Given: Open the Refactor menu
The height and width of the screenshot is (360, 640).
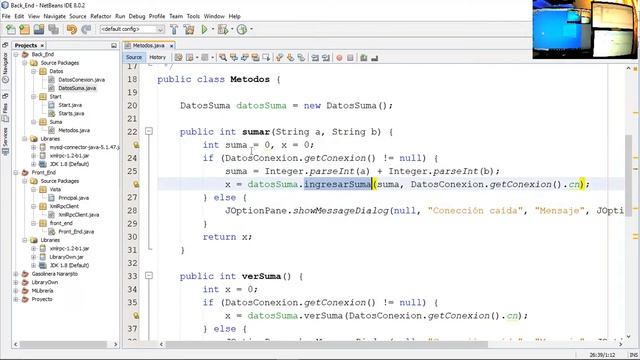Looking at the screenshot, I should coord(101,16).
